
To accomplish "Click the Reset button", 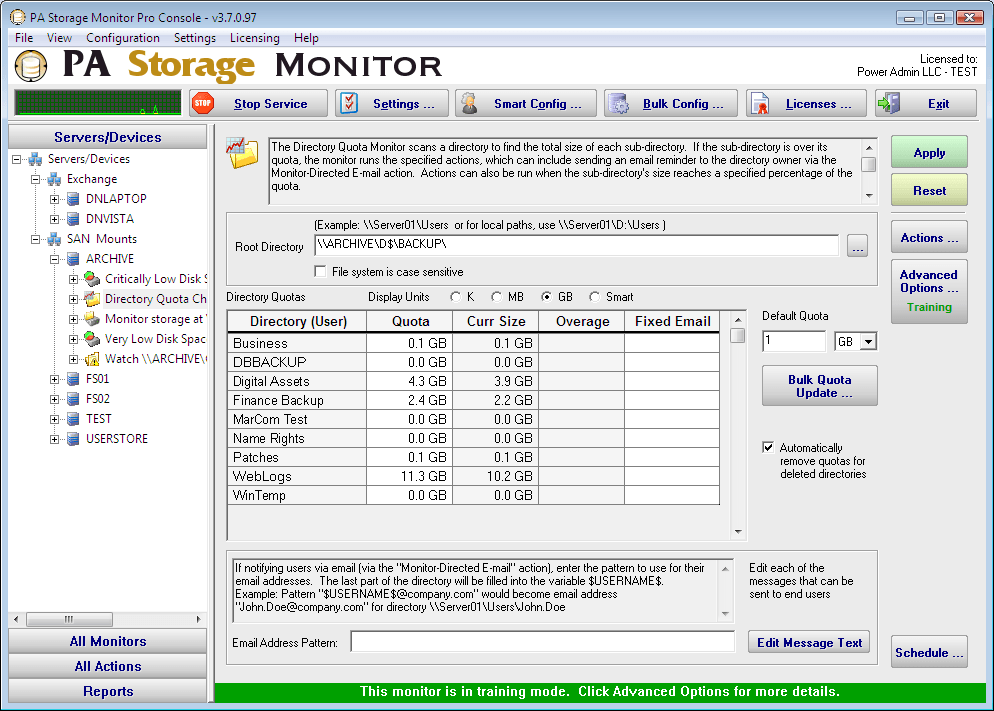I will click(929, 191).
